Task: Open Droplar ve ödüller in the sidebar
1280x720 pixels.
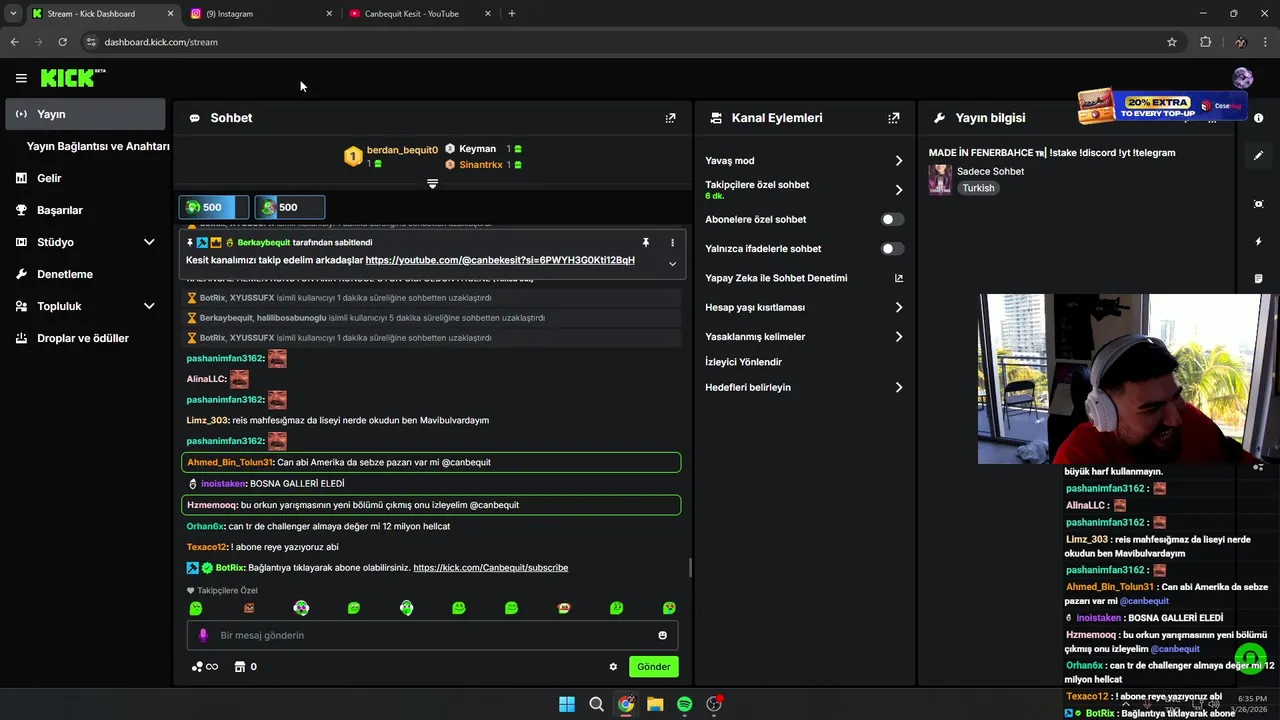Action: click(85, 338)
